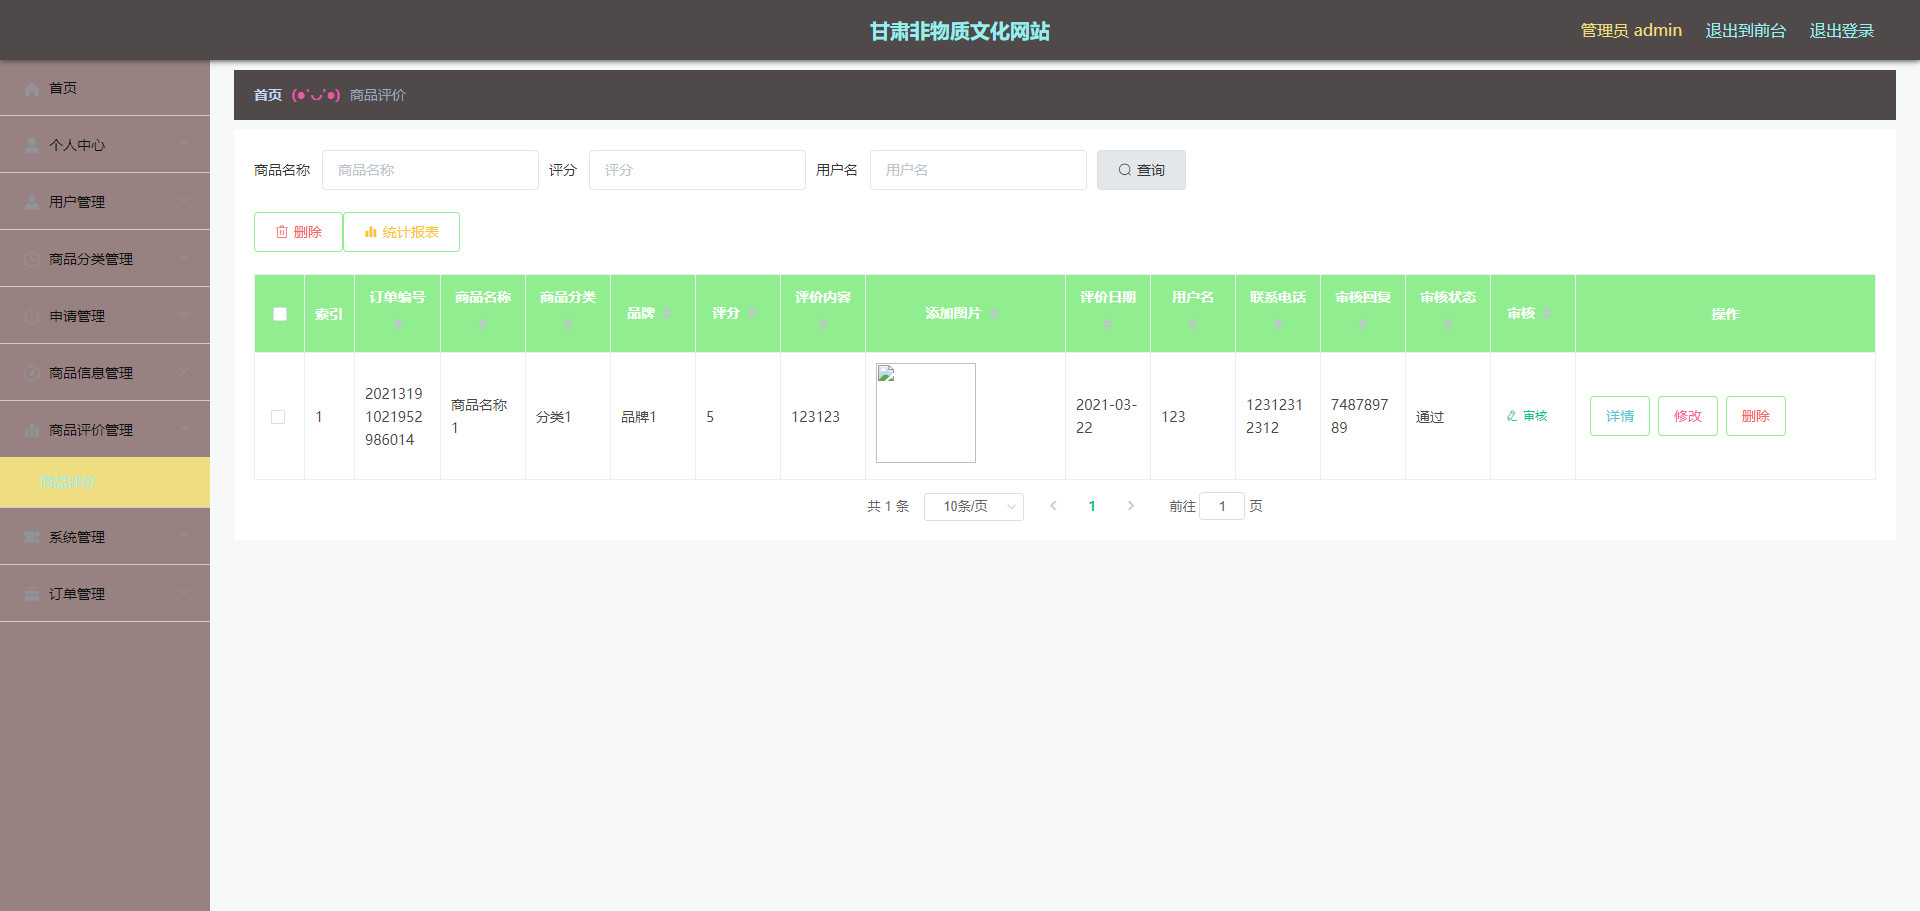Click the broken image in 添加图片 cell
The image size is (1920, 911).
(926, 413)
